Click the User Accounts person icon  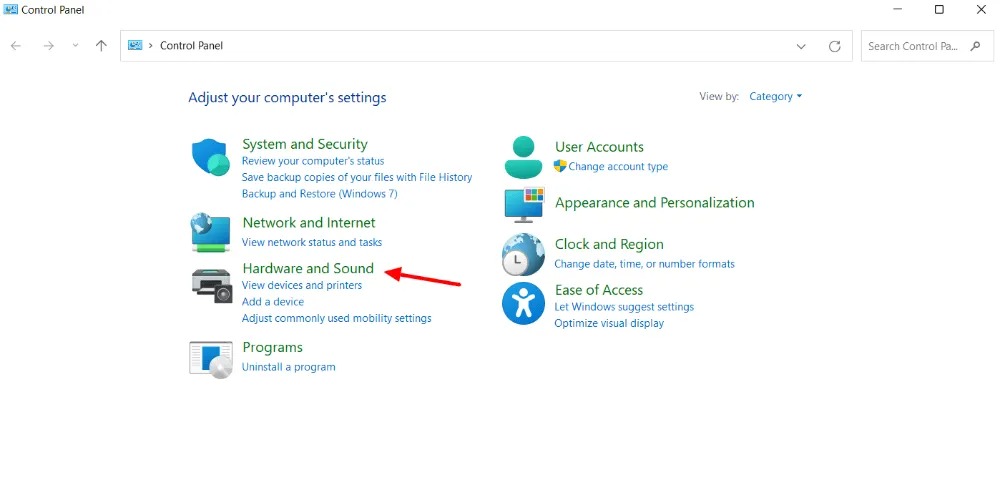[x=523, y=157]
